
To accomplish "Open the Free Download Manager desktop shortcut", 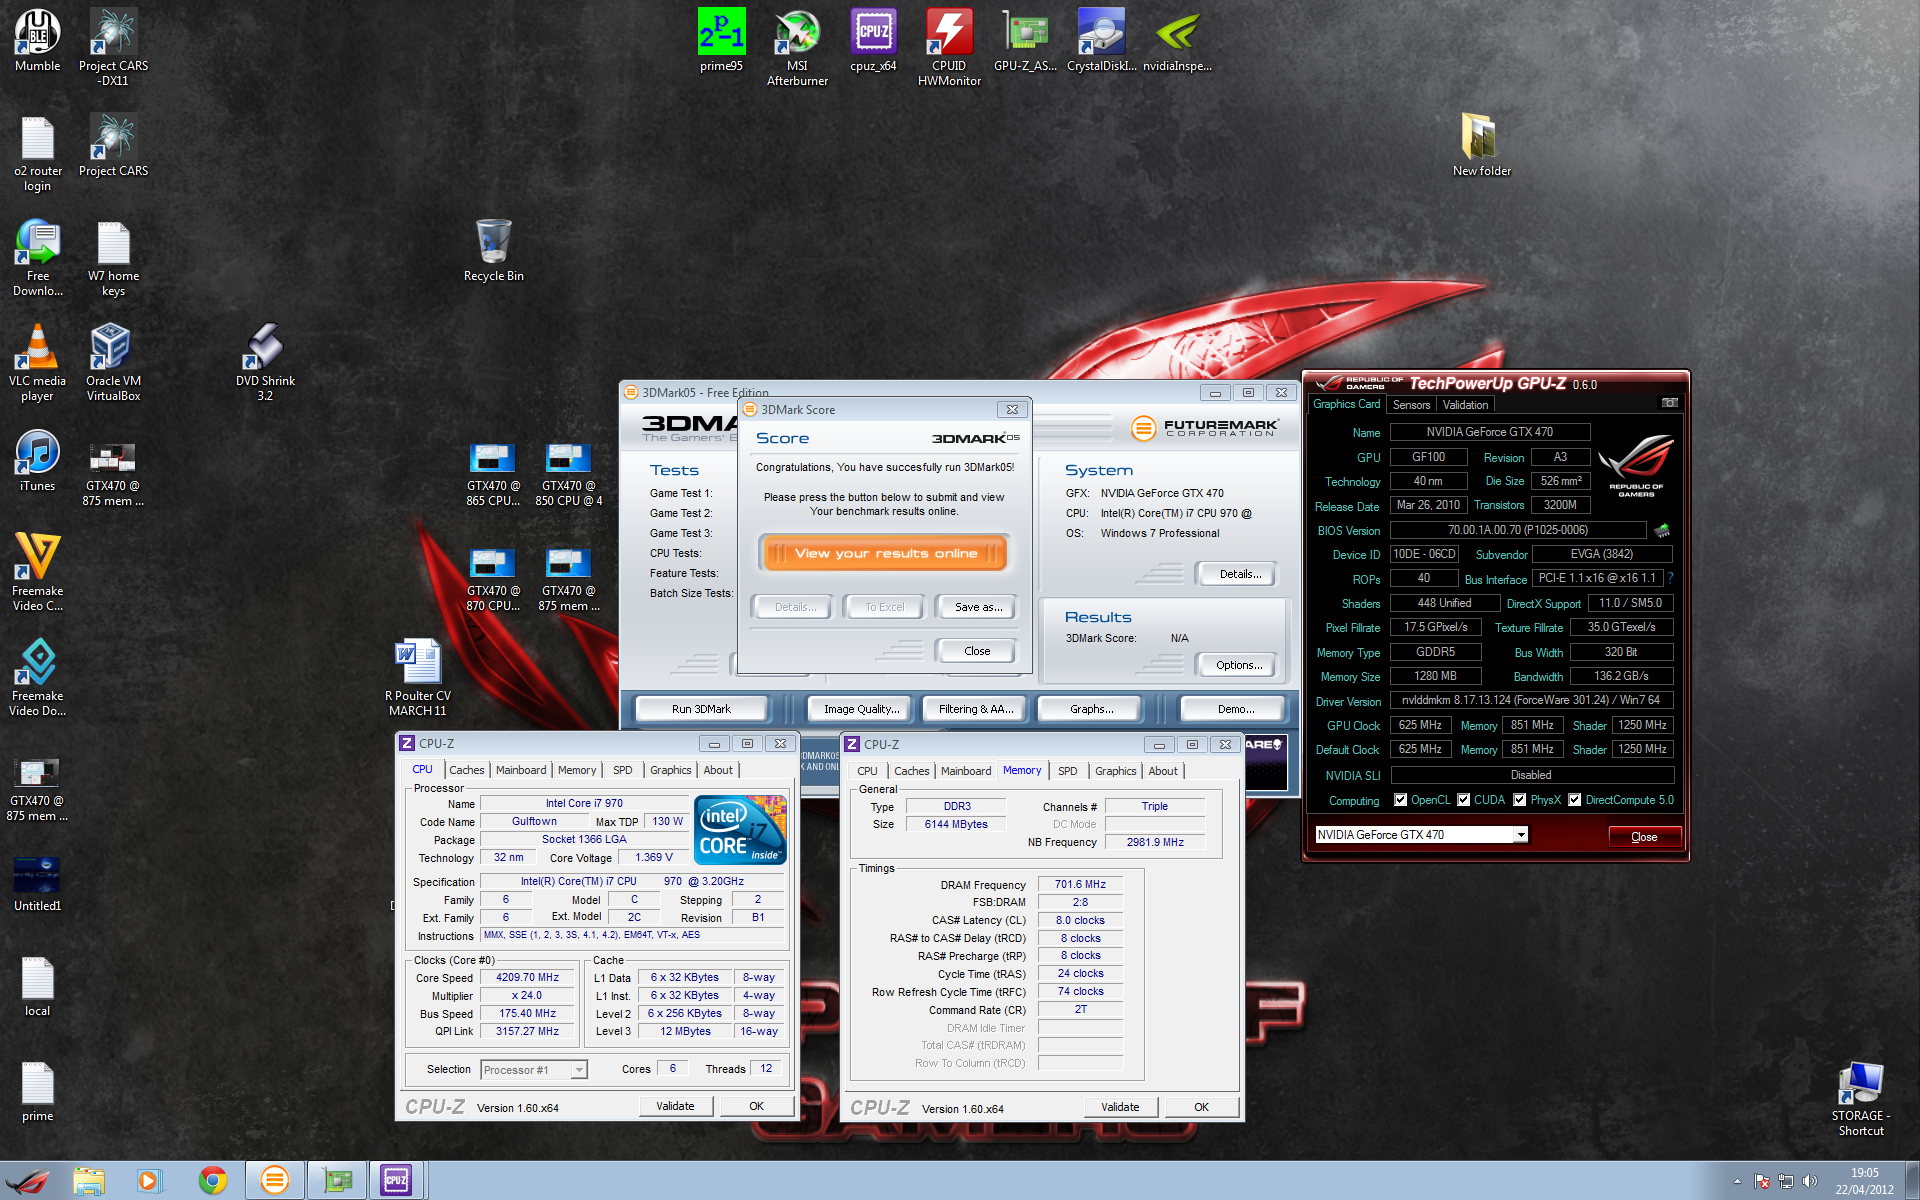I will pyautogui.click(x=37, y=257).
